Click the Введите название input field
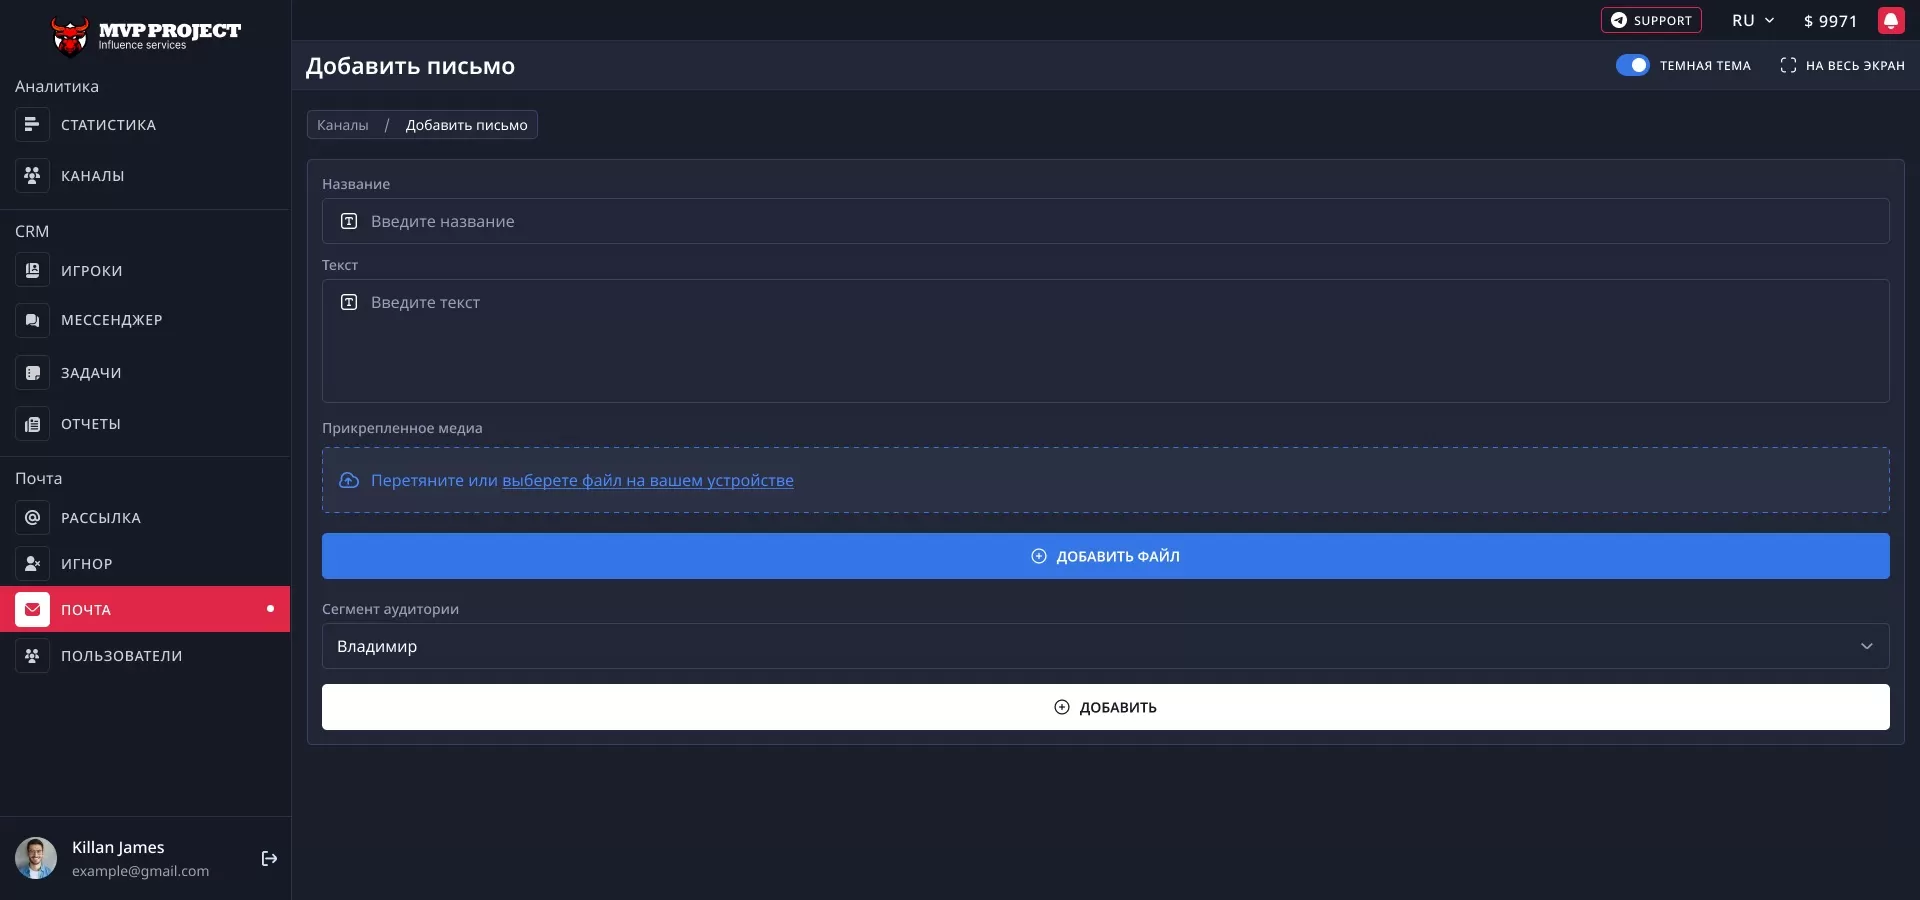This screenshot has width=1920, height=900. (x=1104, y=221)
